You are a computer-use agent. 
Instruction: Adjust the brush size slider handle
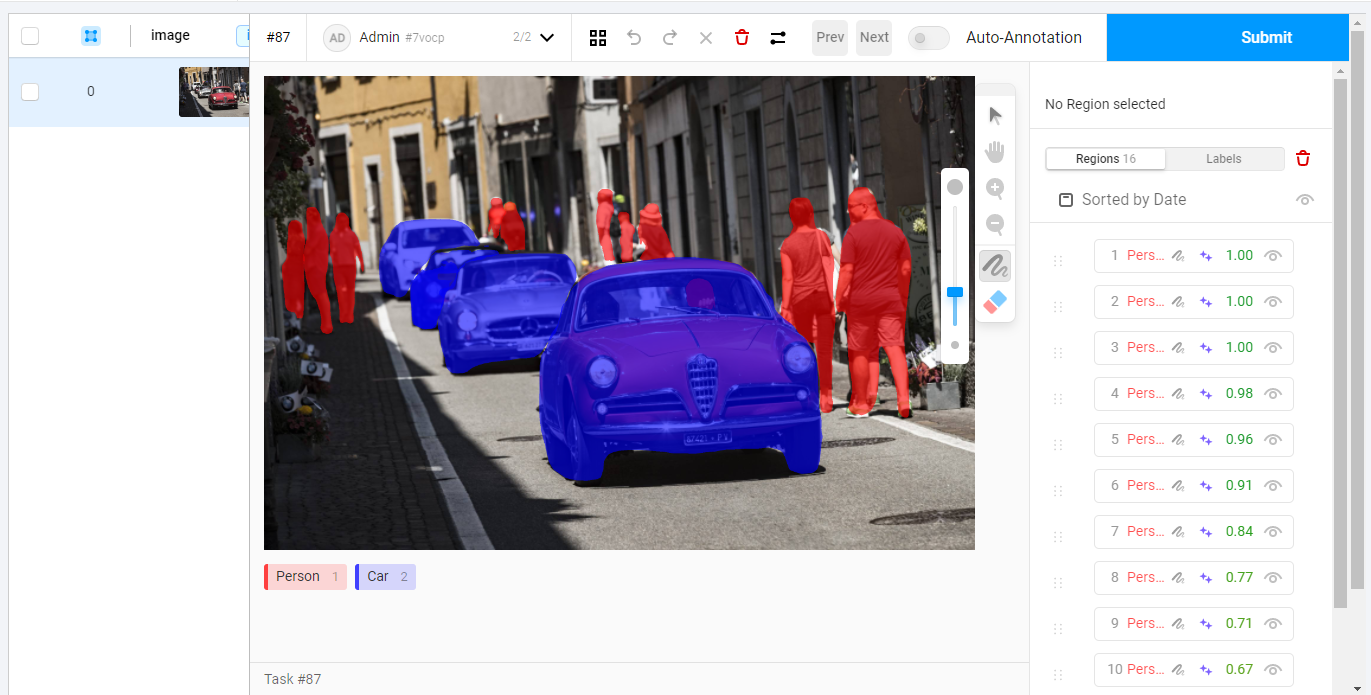(954, 292)
